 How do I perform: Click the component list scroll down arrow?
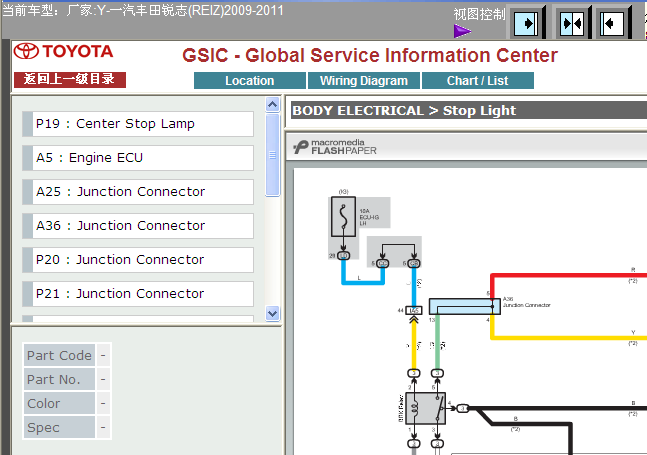point(272,313)
